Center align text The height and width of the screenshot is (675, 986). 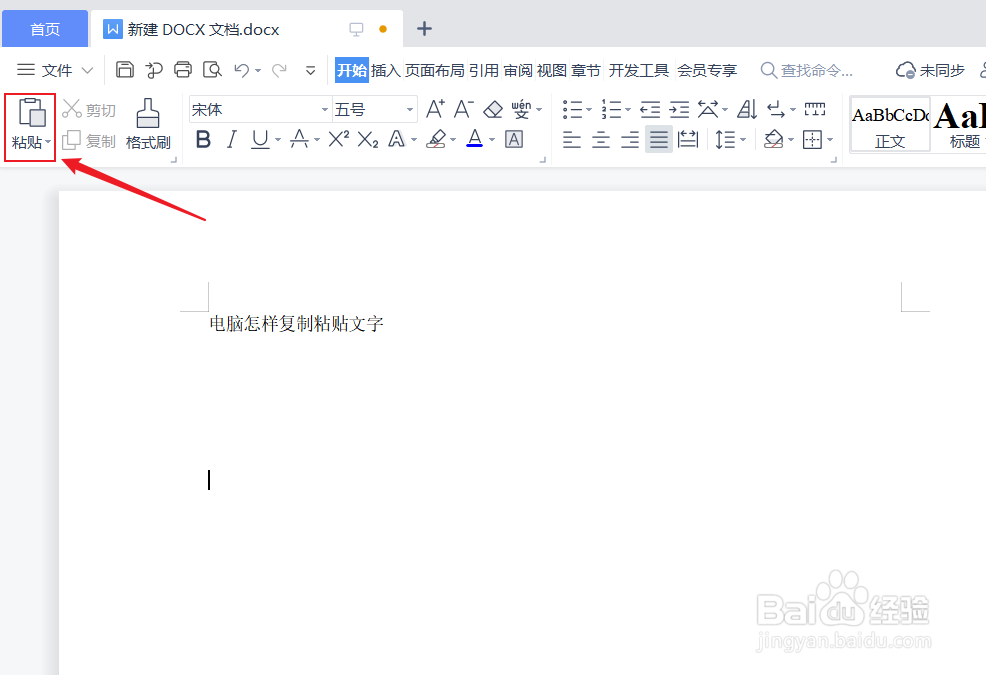[601, 139]
